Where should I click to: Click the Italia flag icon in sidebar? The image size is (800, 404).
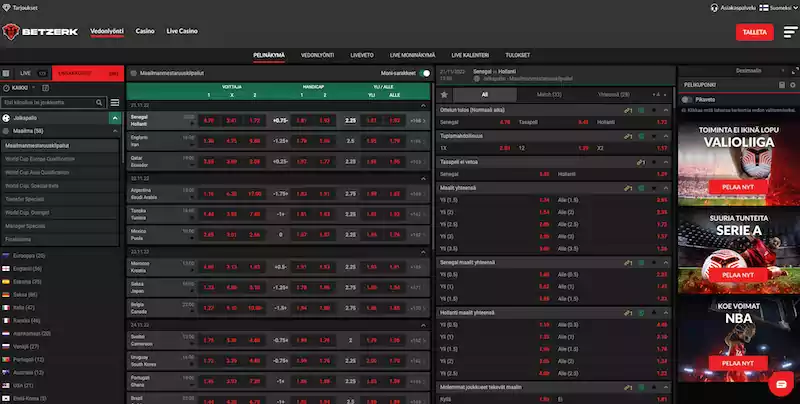point(6,308)
